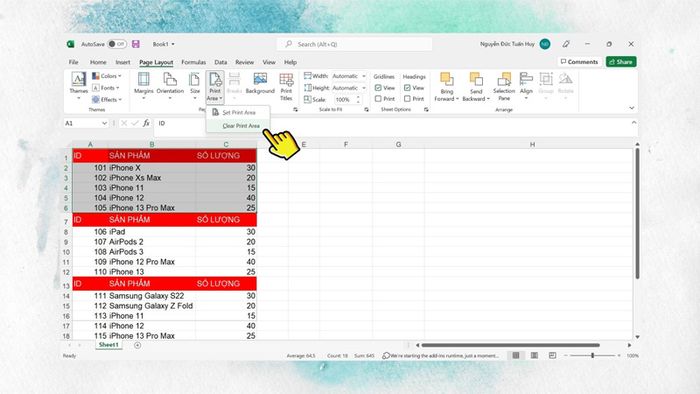Screen dimensions: 700x394
Task: Check Gridlines Print checkbox
Action: click(378, 99)
